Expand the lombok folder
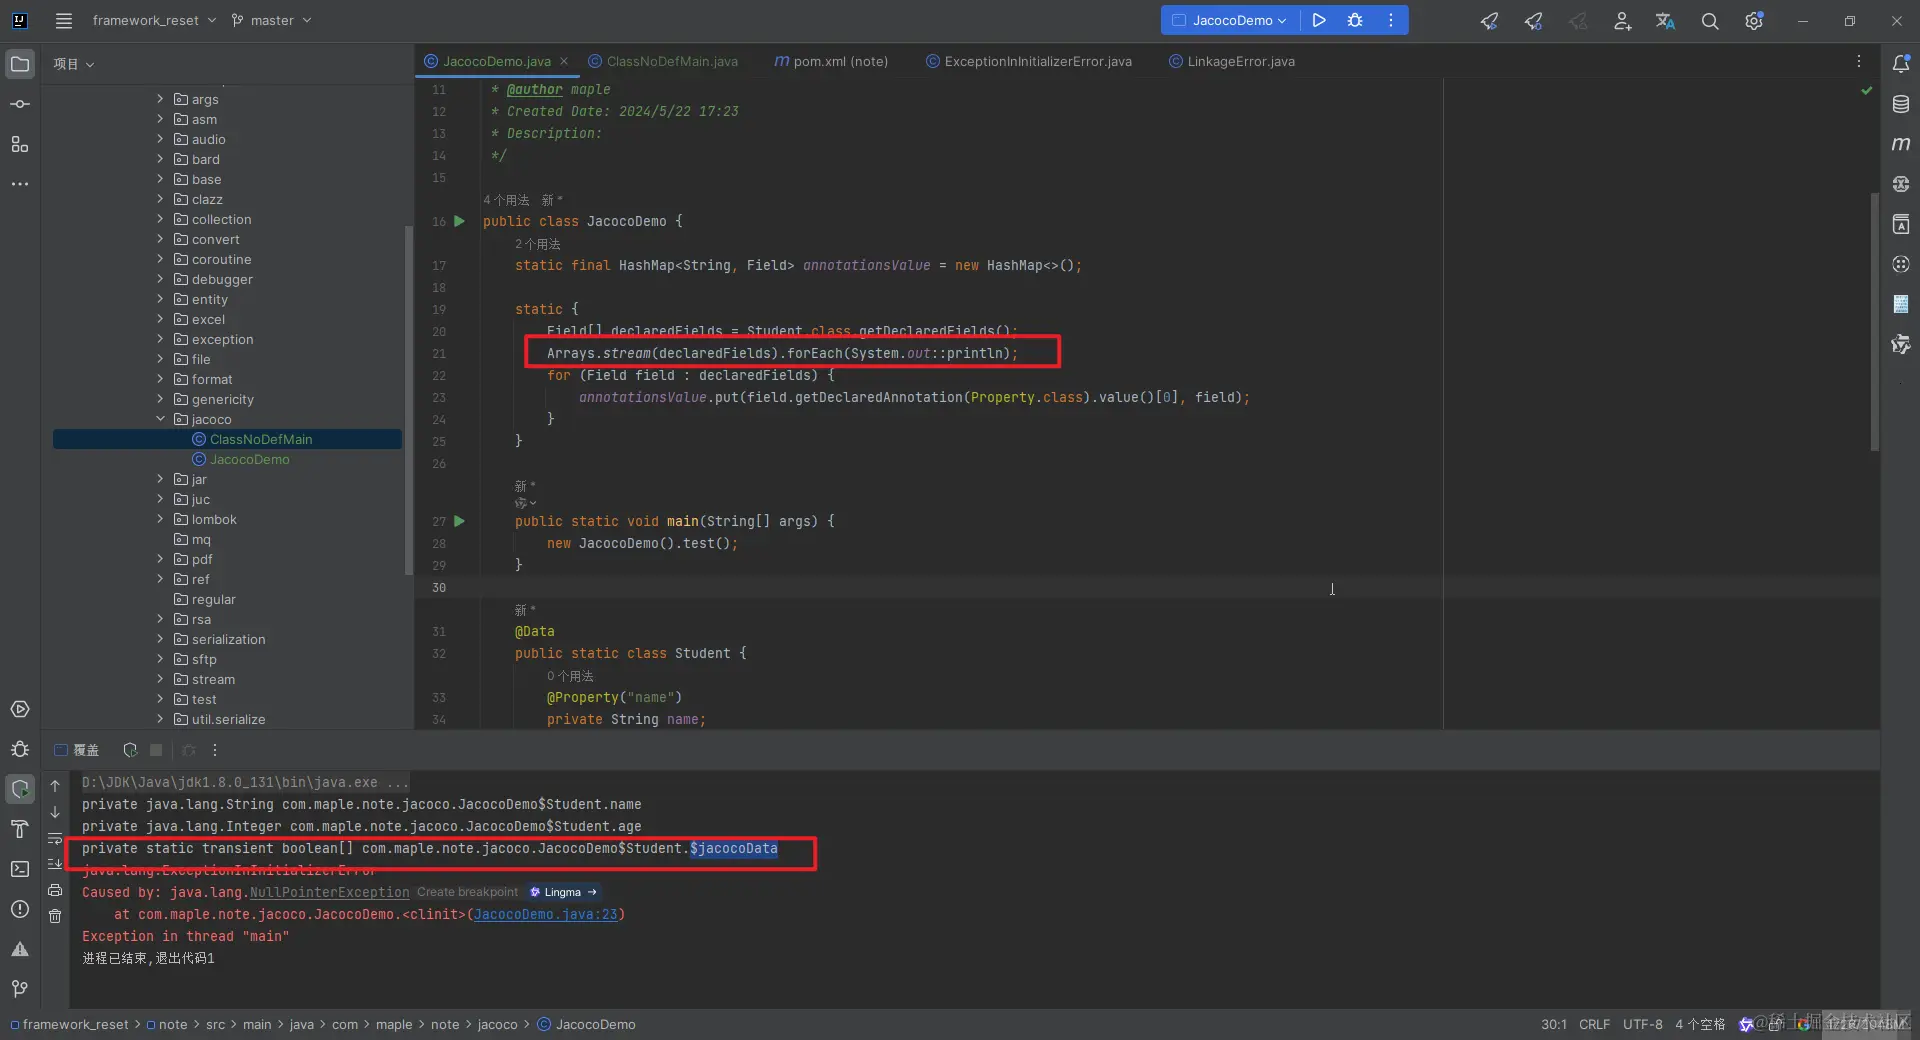The height and width of the screenshot is (1040, 1920). tap(160, 519)
